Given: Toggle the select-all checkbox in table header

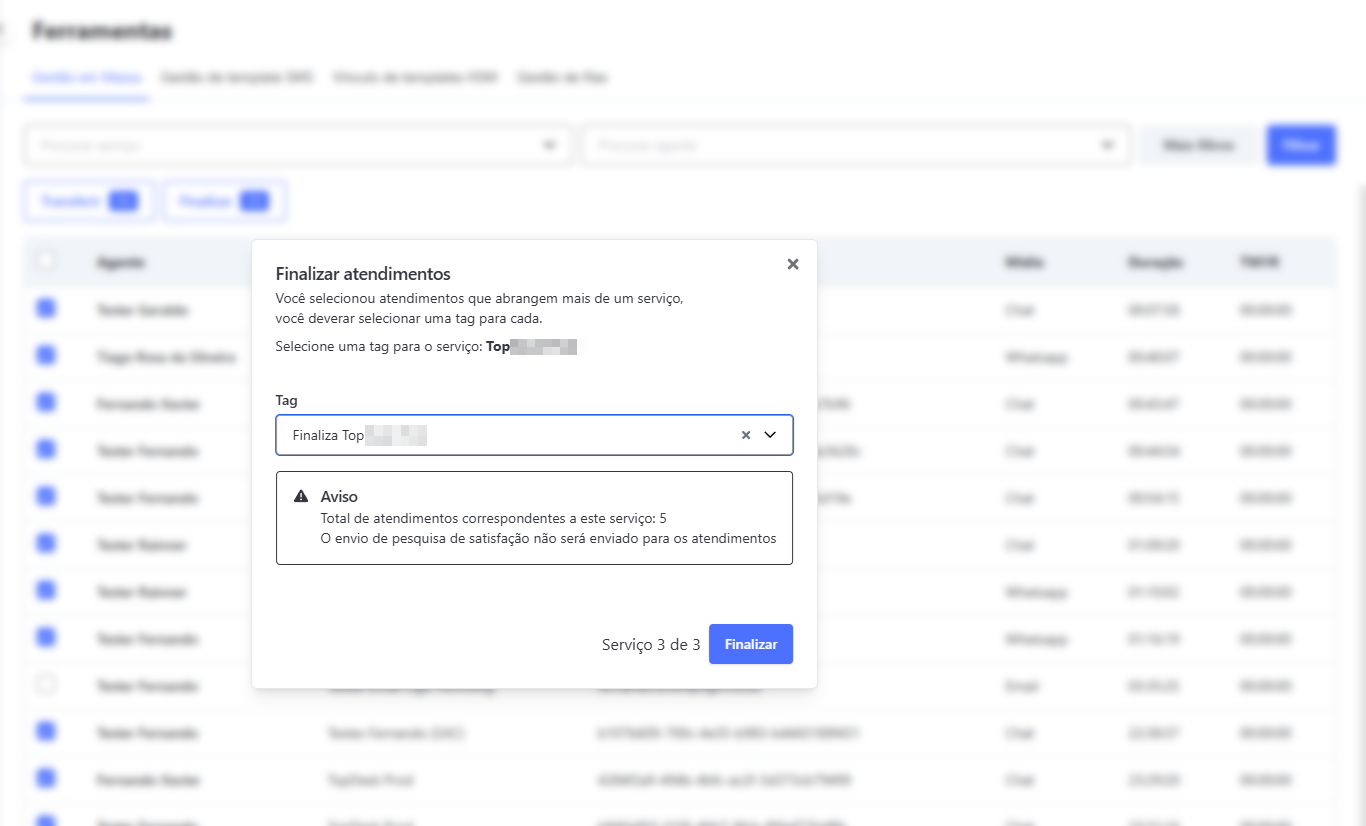Looking at the screenshot, I should [46, 261].
